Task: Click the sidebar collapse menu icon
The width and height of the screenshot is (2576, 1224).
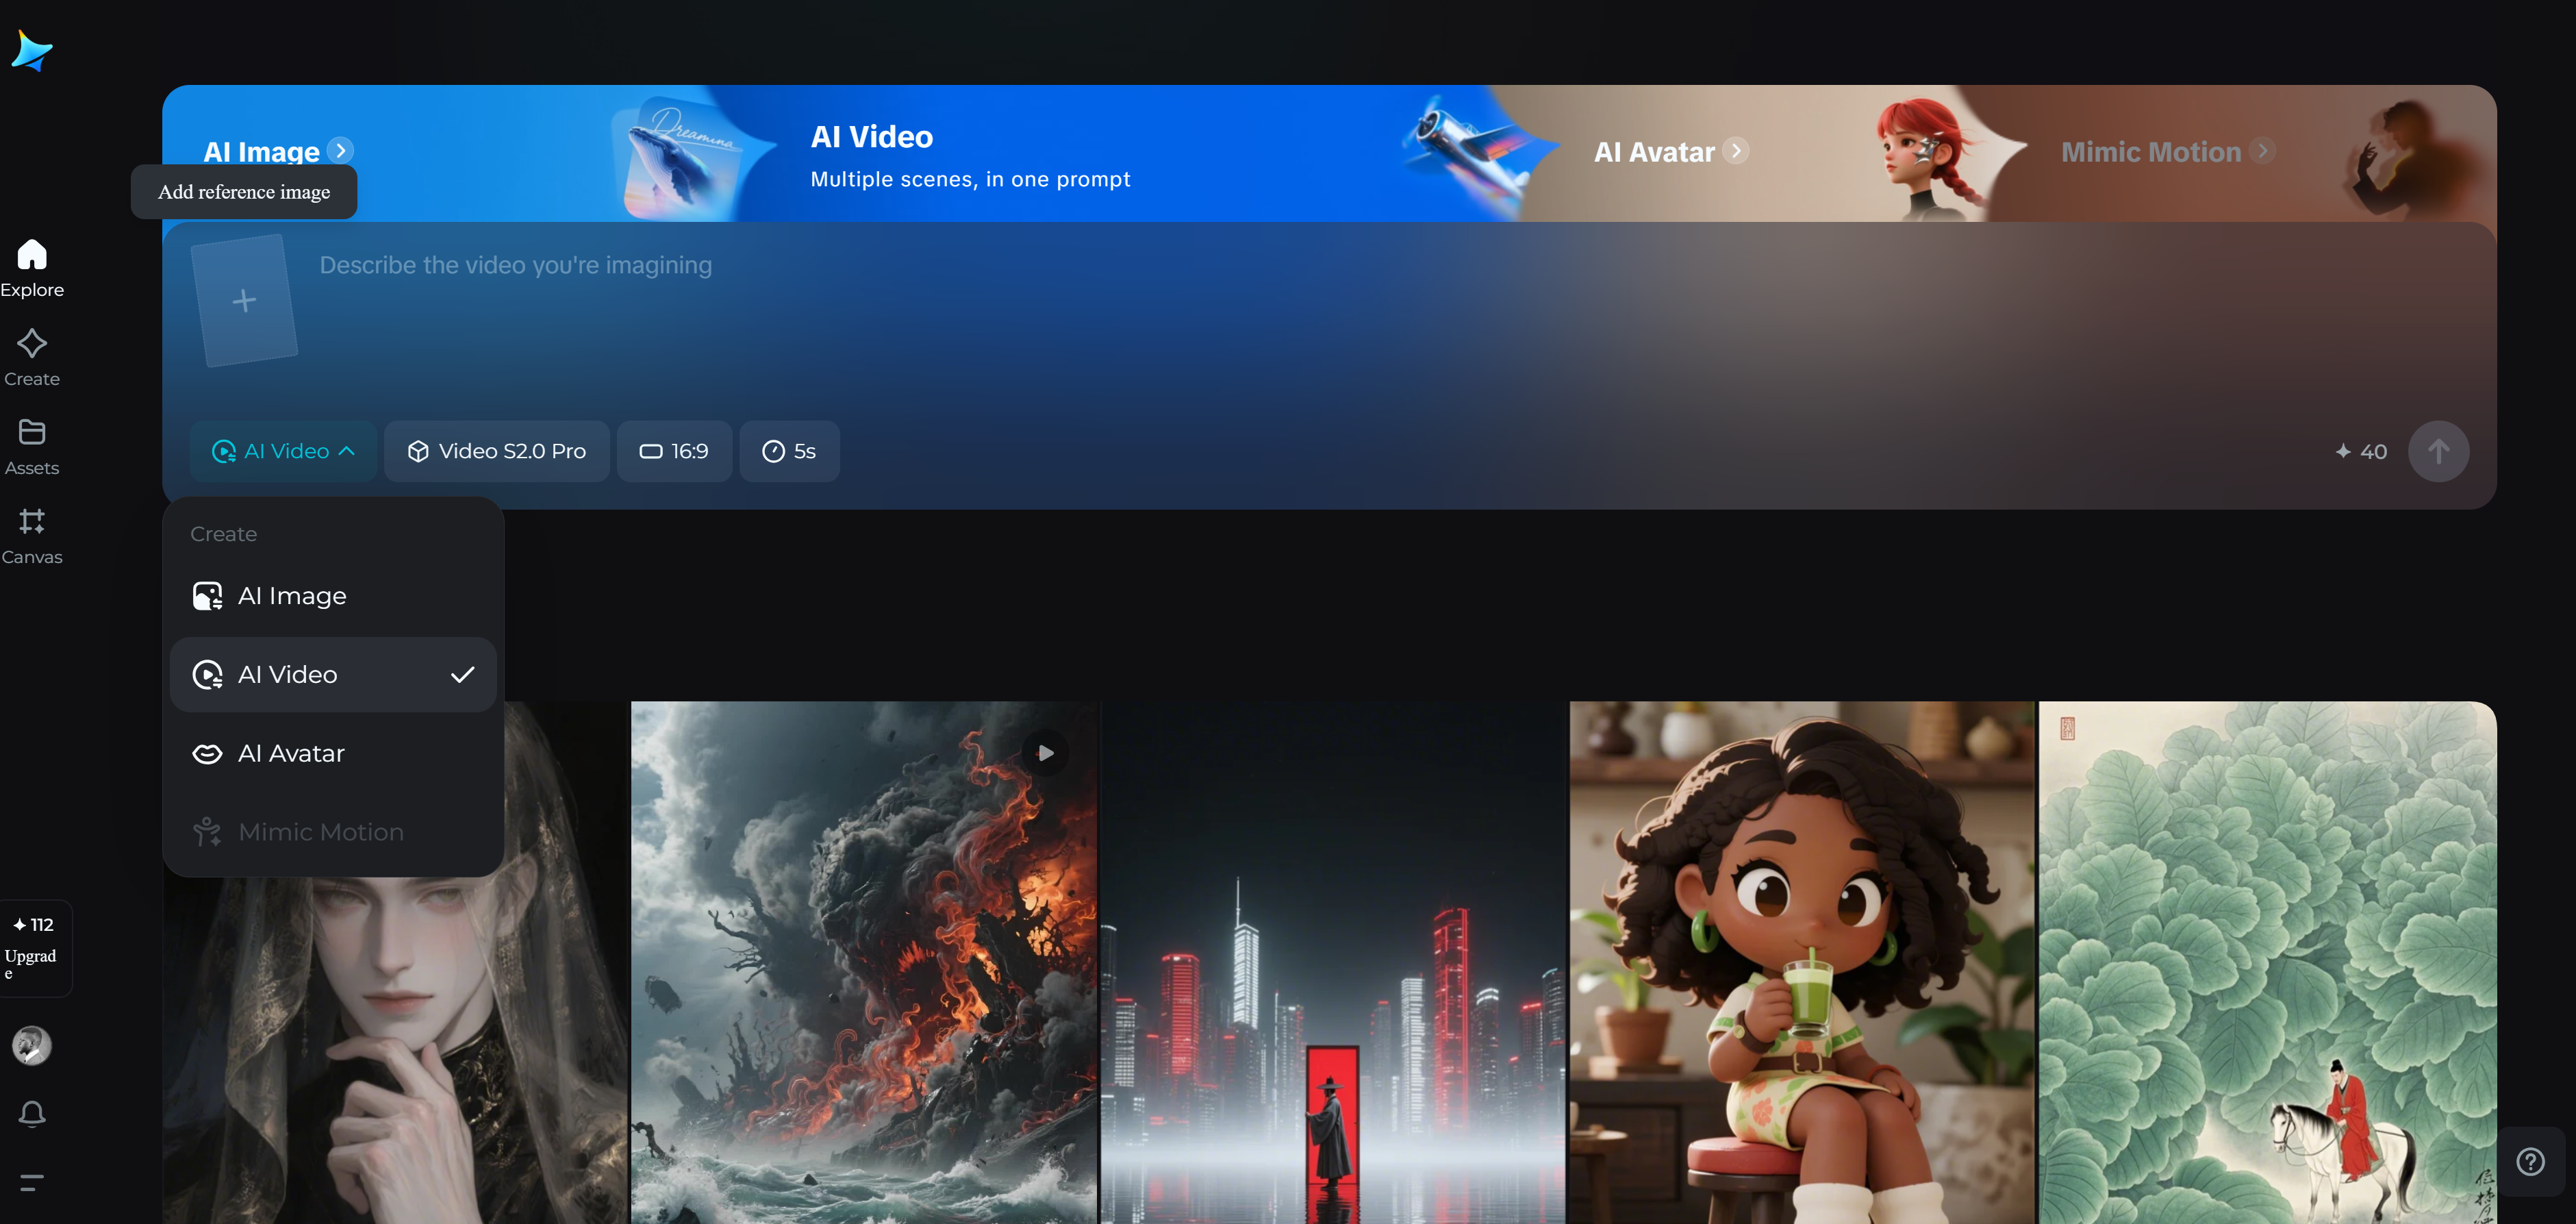Action: tap(32, 1182)
